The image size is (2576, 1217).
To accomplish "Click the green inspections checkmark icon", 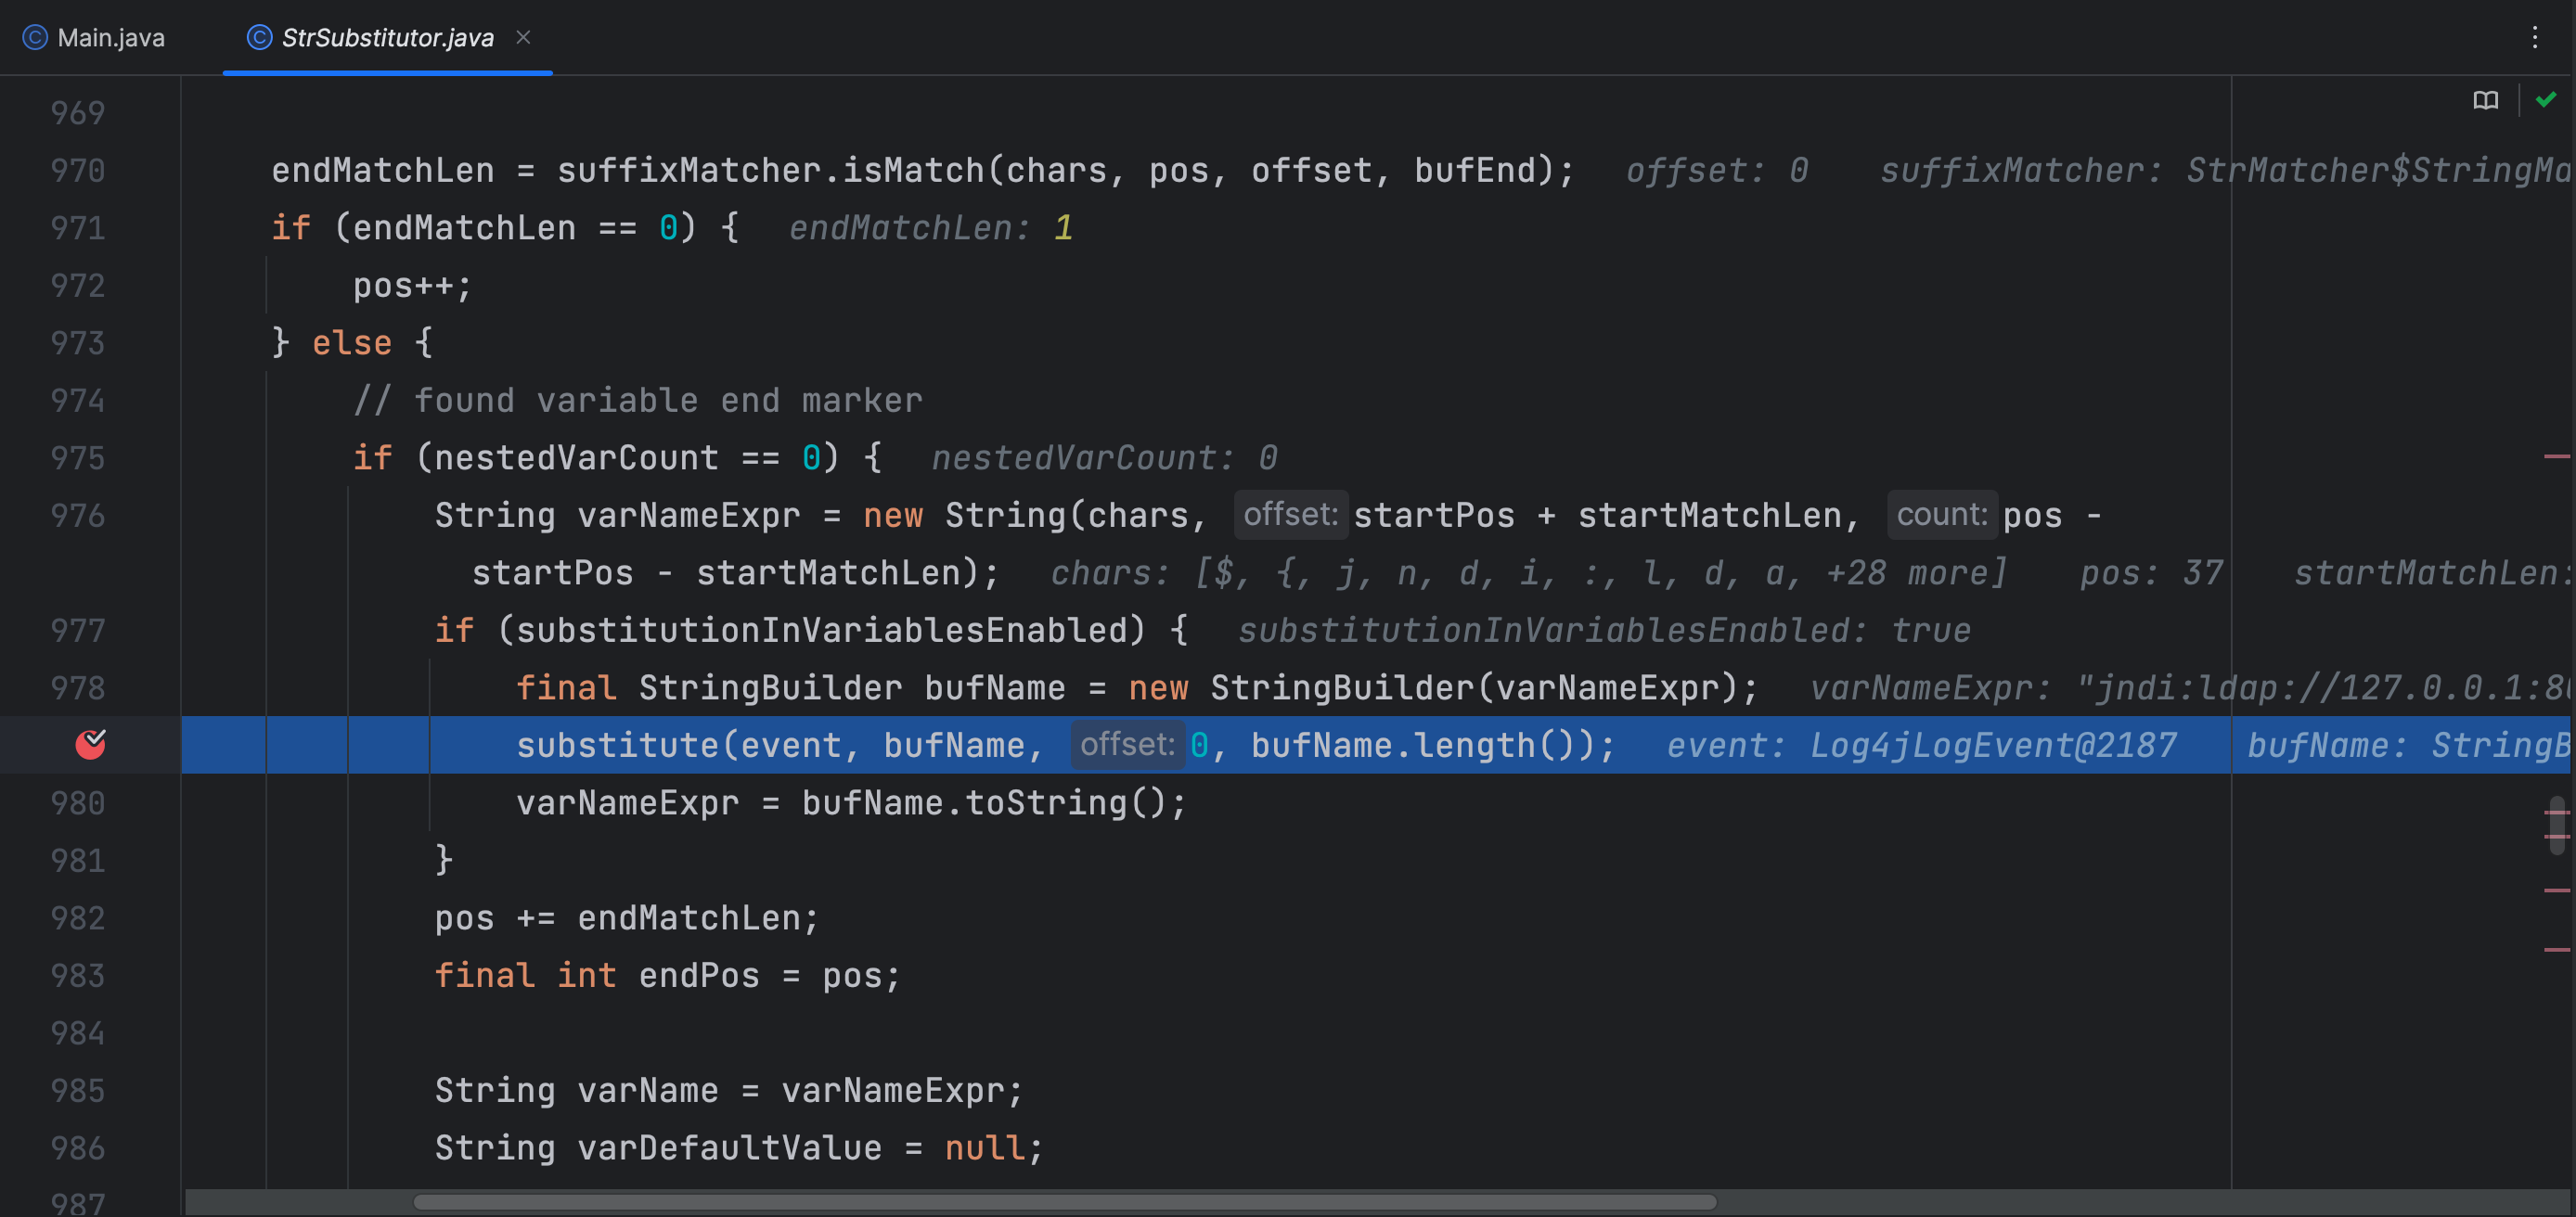I will coord(2545,99).
